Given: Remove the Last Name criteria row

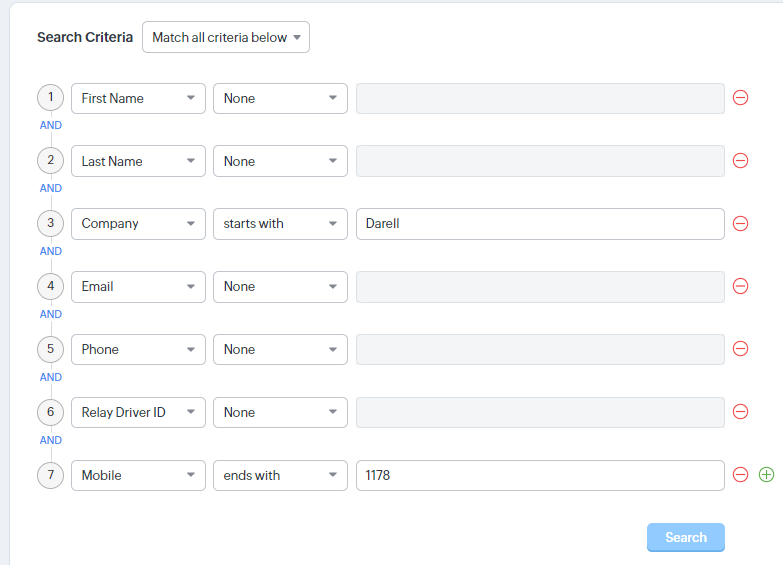Looking at the screenshot, I should (740, 161).
